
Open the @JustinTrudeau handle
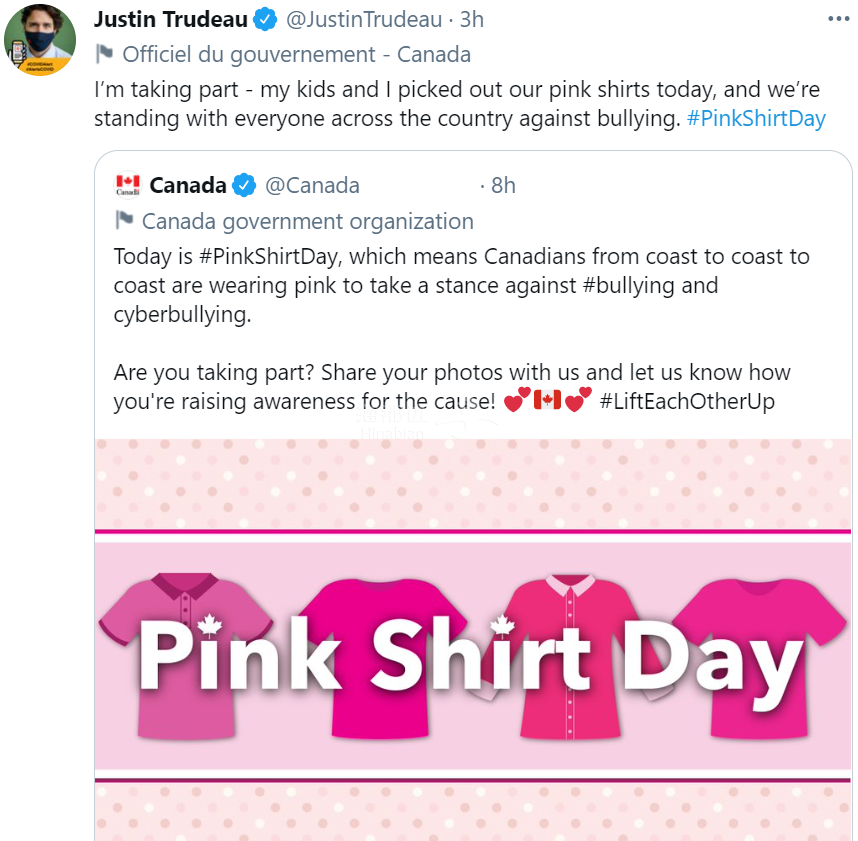[x=364, y=20]
